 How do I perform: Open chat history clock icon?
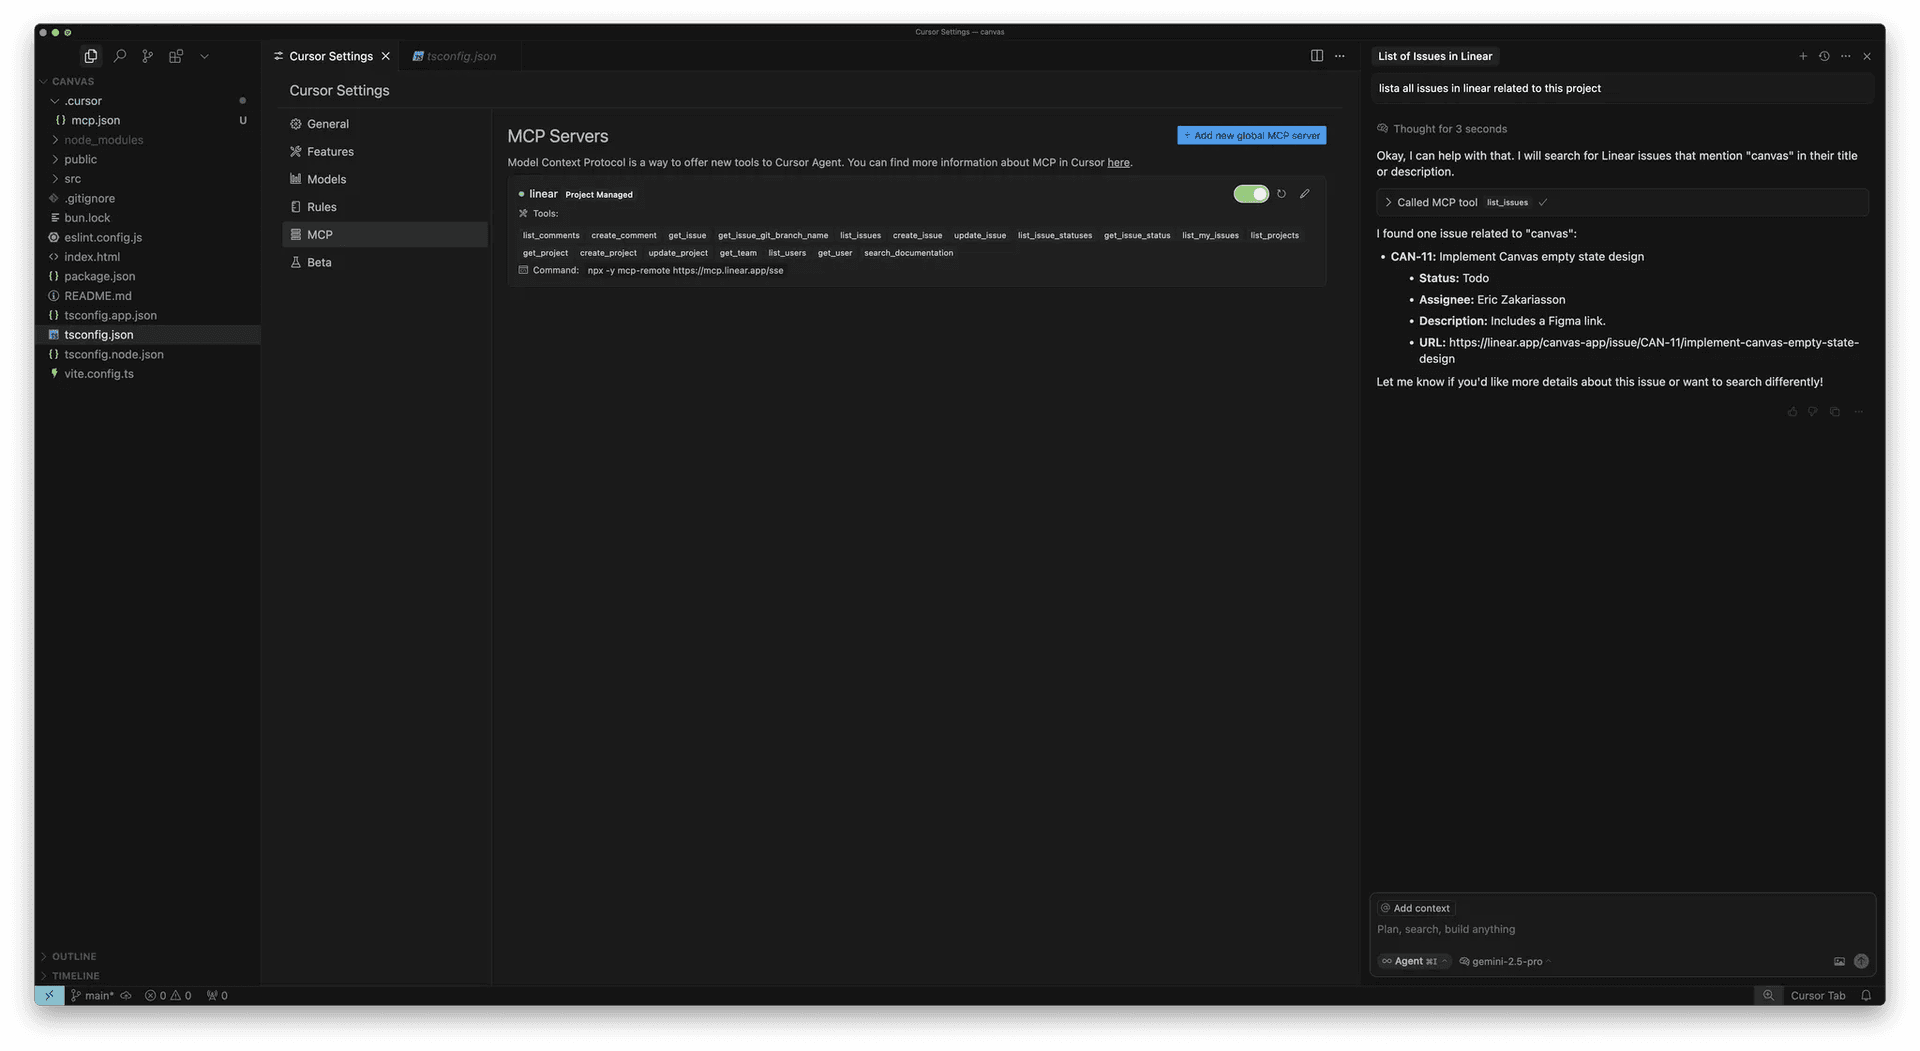click(x=1824, y=56)
